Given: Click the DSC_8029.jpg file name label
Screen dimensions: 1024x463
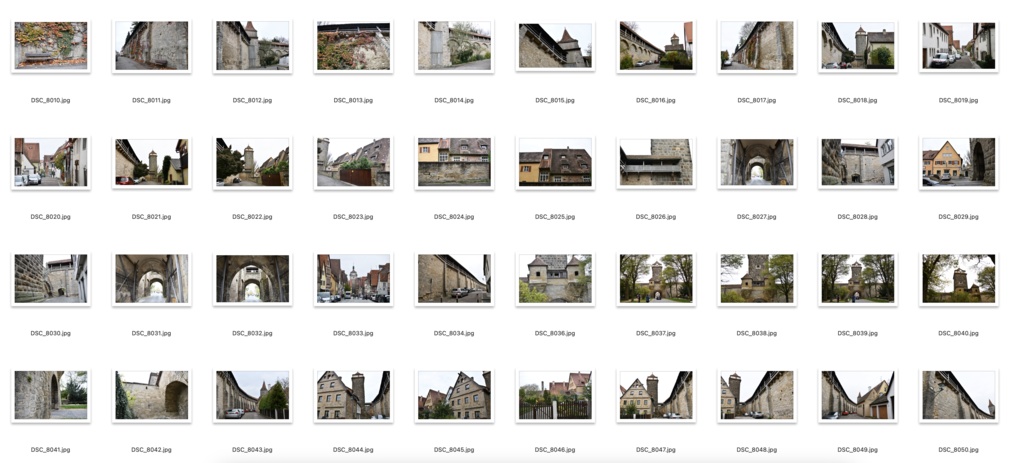Looking at the screenshot, I should [959, 217].
